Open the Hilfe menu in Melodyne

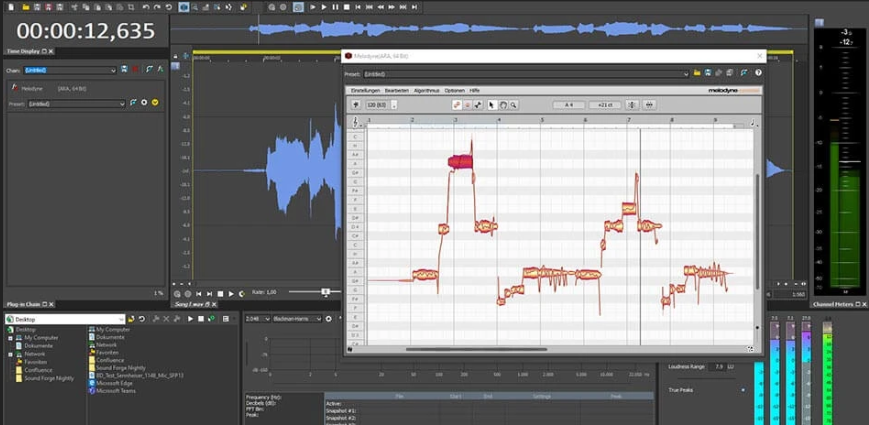474,91
